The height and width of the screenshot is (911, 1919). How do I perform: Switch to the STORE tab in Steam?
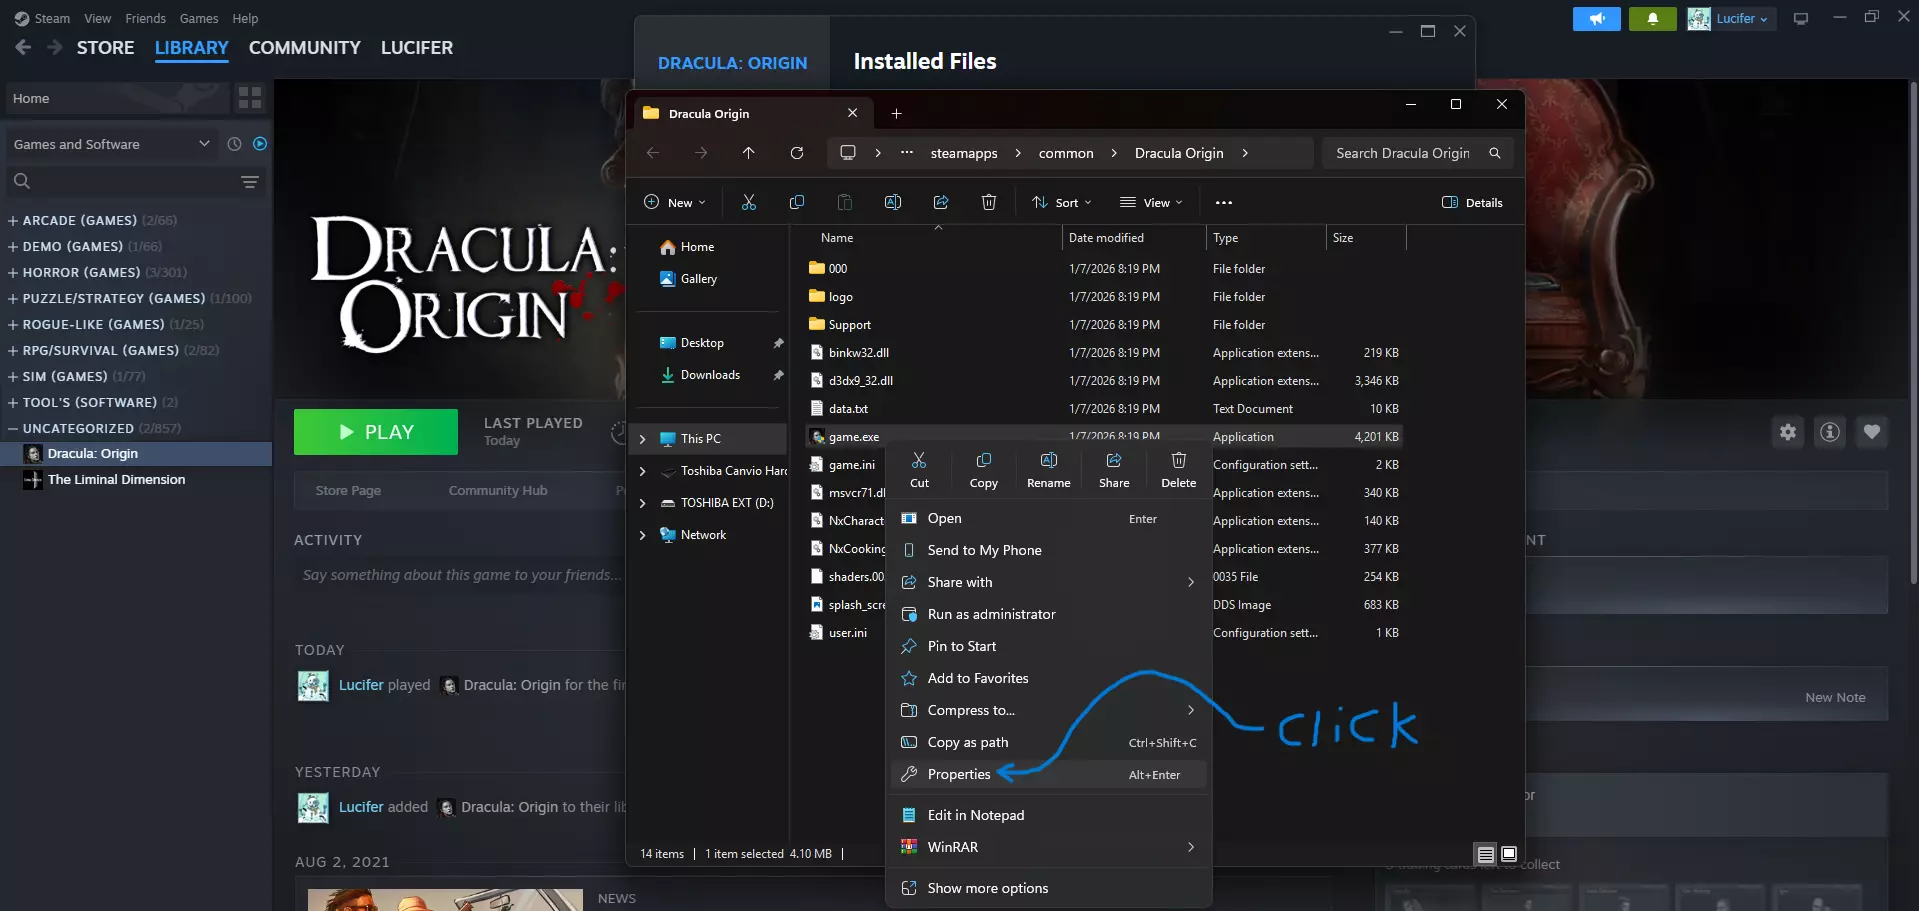[106, 47]
